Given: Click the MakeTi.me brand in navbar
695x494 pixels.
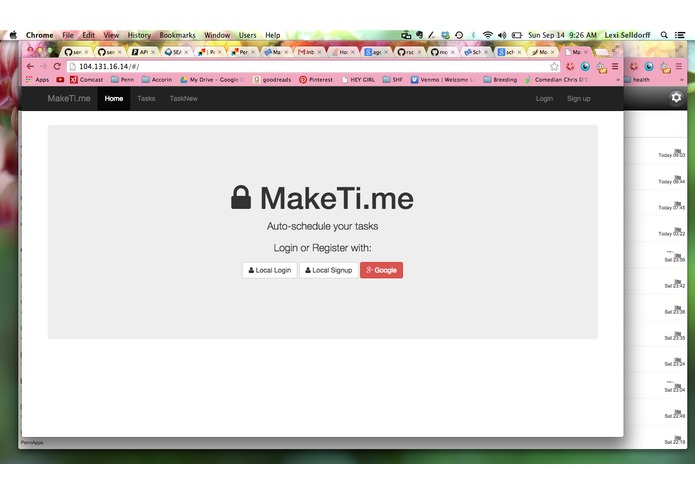Looking at the screenshot, I should pos(69,98).
